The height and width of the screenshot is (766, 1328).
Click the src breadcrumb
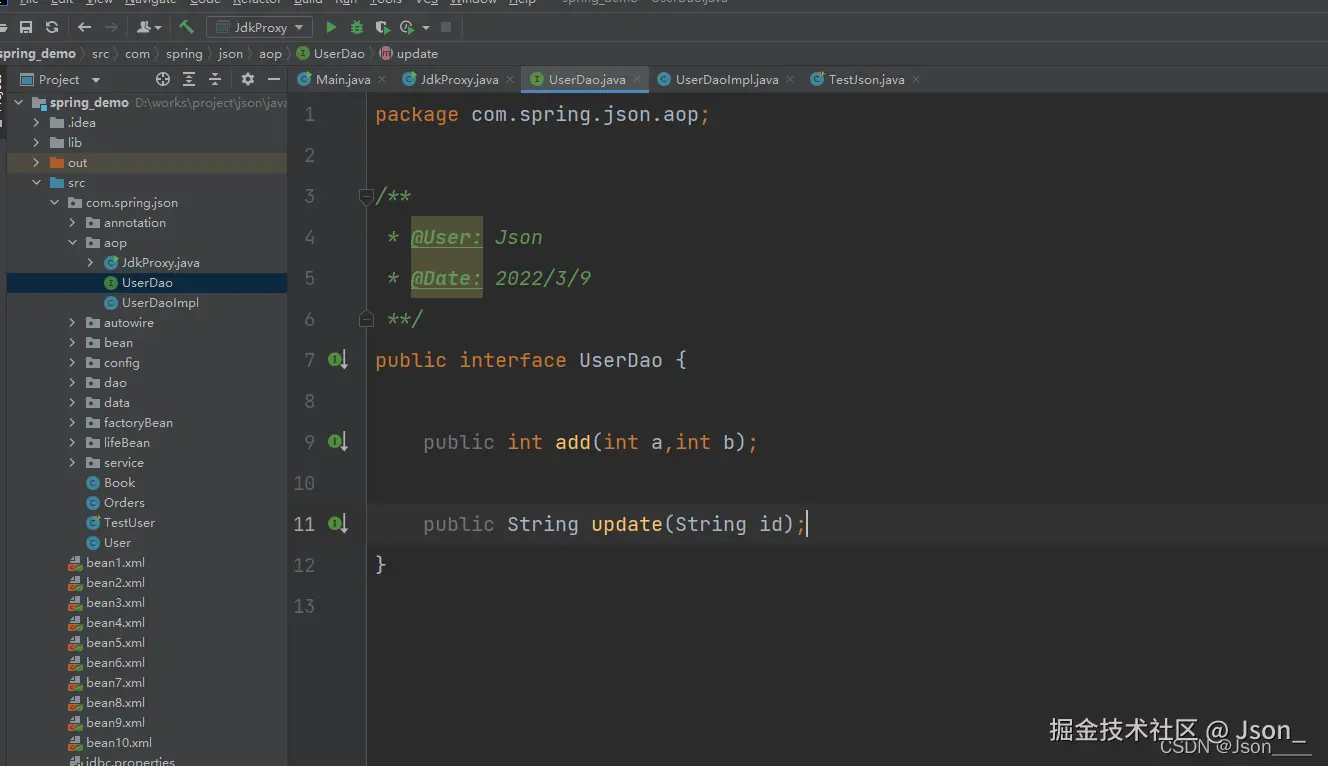(101, 54)
